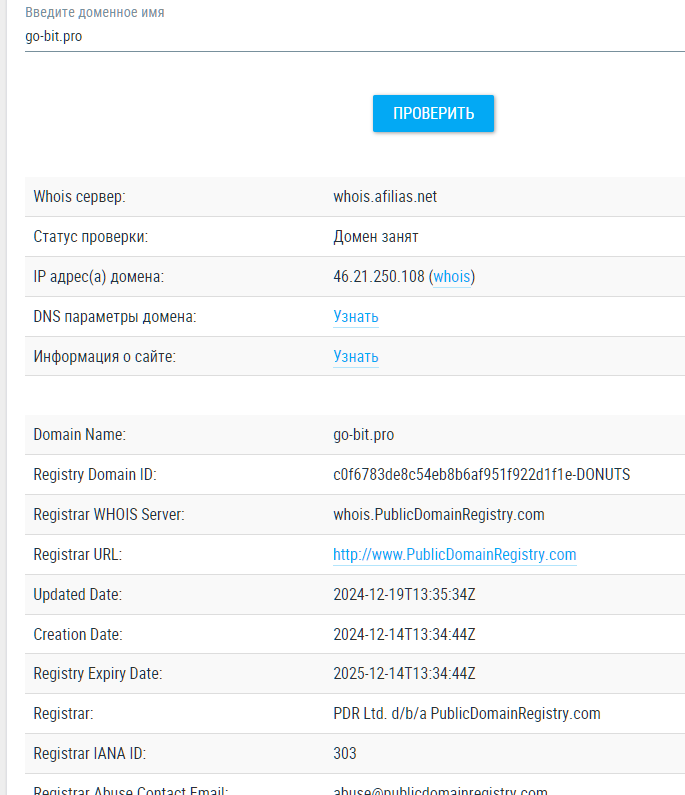Click the Статус проверки label
The width and height of the screenshot is (685, 795).
[x=91, y=237]
